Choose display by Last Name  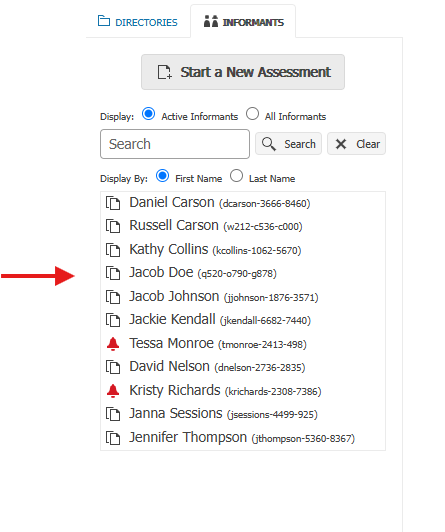pyautogui.click(x=236, y=176)
